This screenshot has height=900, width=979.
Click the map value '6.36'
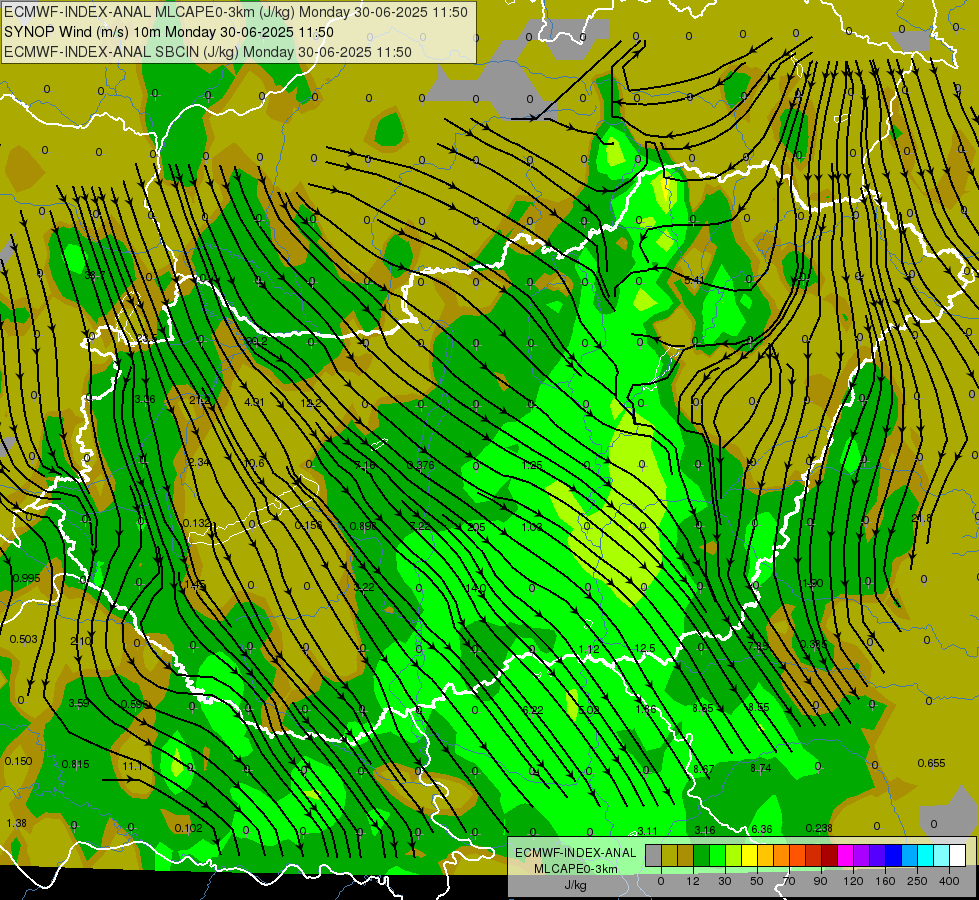762,829
